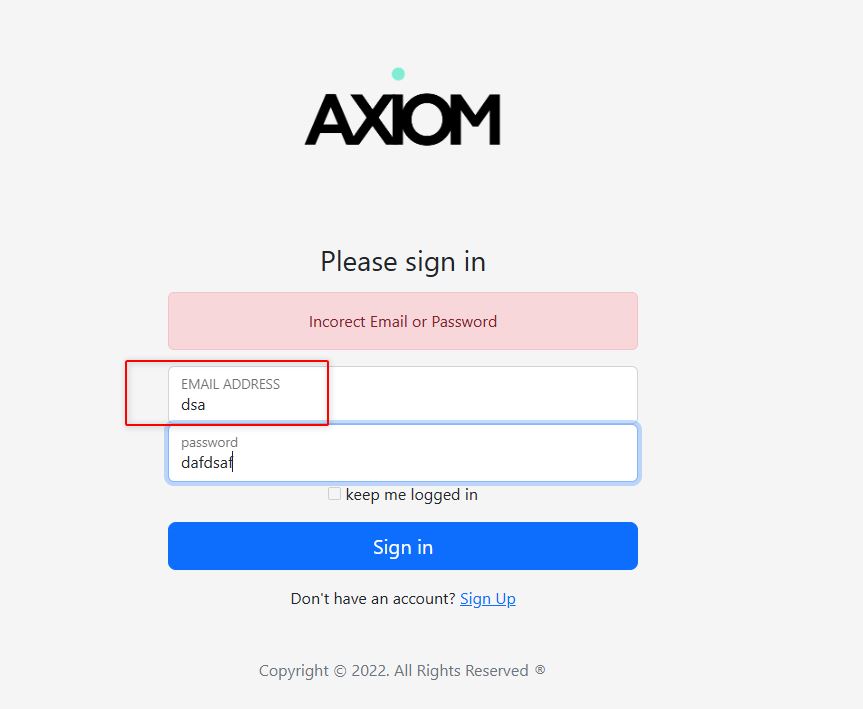Screen dimensions: 863x709
Task: Click the typed text "dsa"
Action: 193,405
